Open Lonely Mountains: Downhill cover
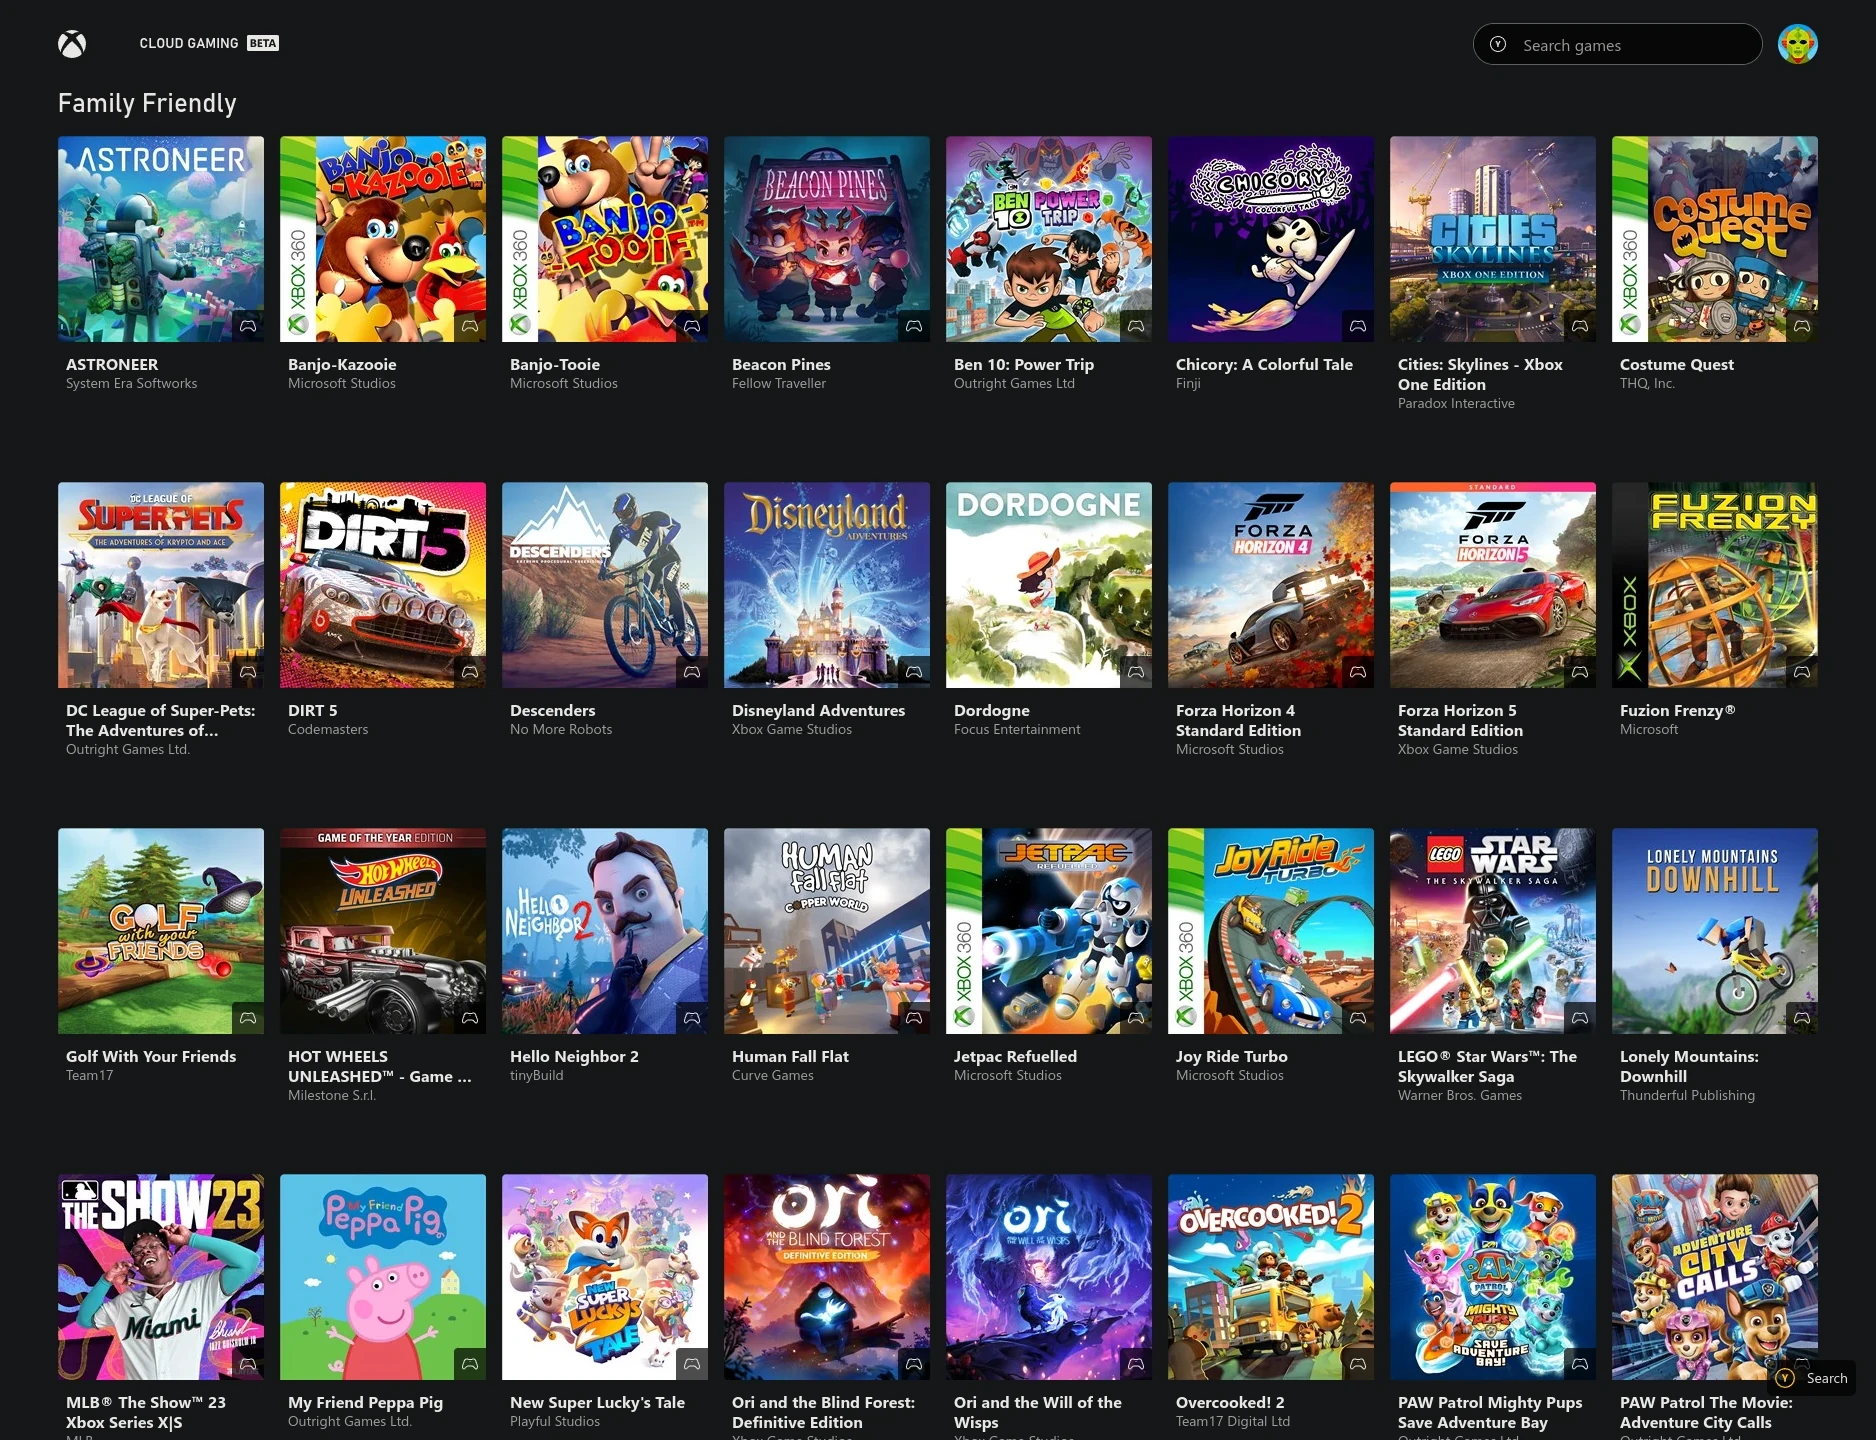Viewport: 1876px width, 1440px height. click(1715, 931)
